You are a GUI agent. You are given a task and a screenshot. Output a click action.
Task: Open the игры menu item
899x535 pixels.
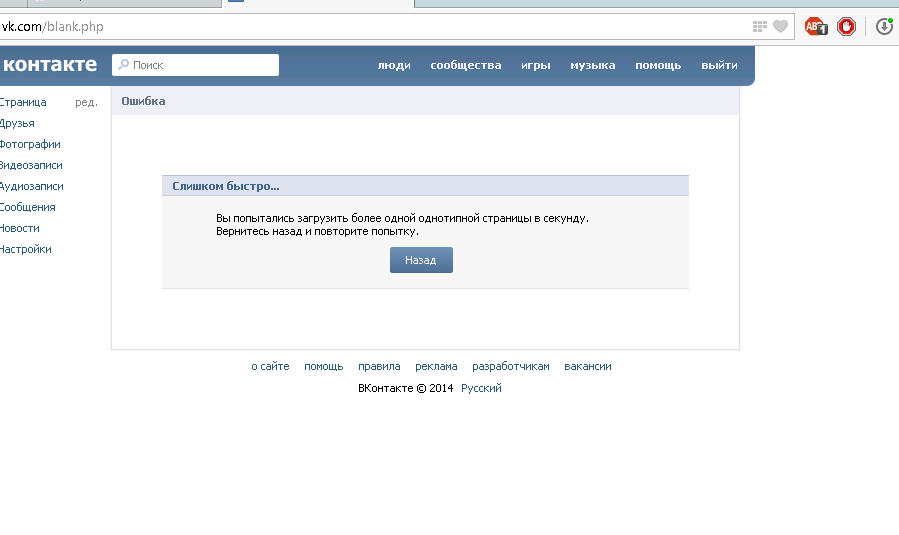point(536,65)
